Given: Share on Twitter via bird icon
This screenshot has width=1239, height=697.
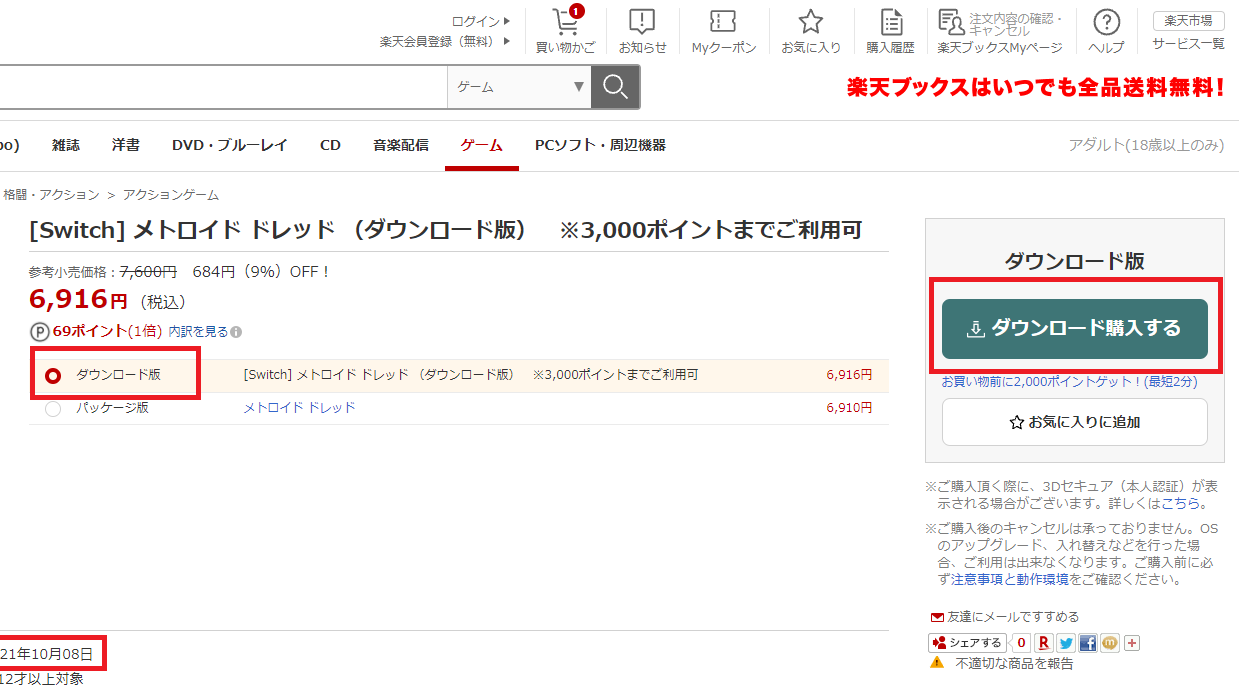Looking at the screenshot, I should [1066, 643].
